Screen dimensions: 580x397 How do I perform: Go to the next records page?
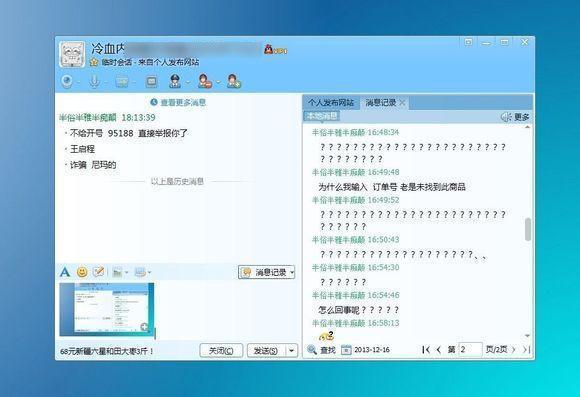(513, 349)
